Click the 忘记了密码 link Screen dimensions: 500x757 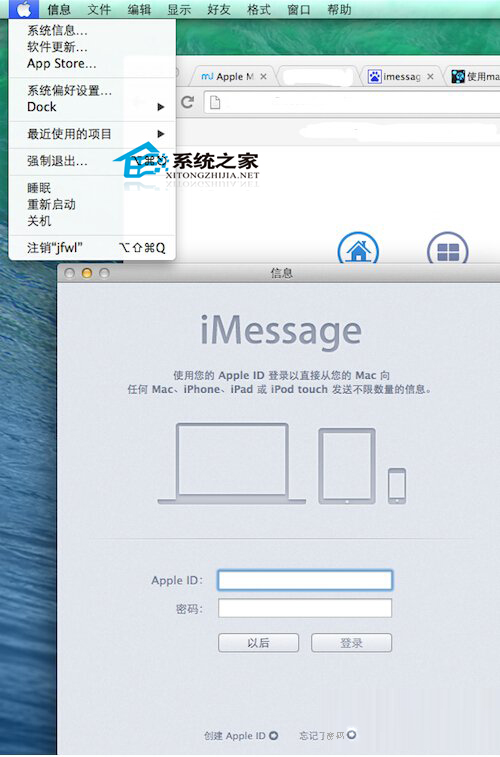point(321,735)
